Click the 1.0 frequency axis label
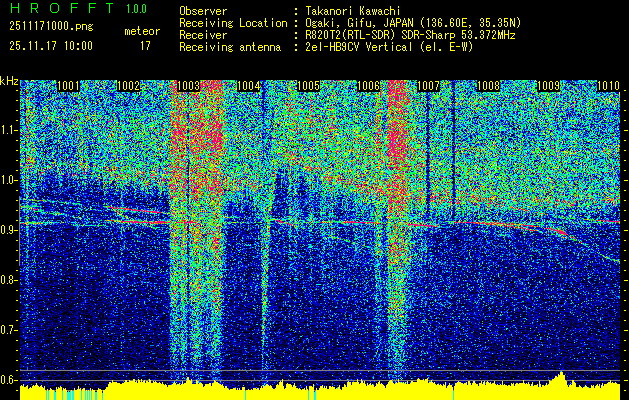629x400 pixels. 8,181
